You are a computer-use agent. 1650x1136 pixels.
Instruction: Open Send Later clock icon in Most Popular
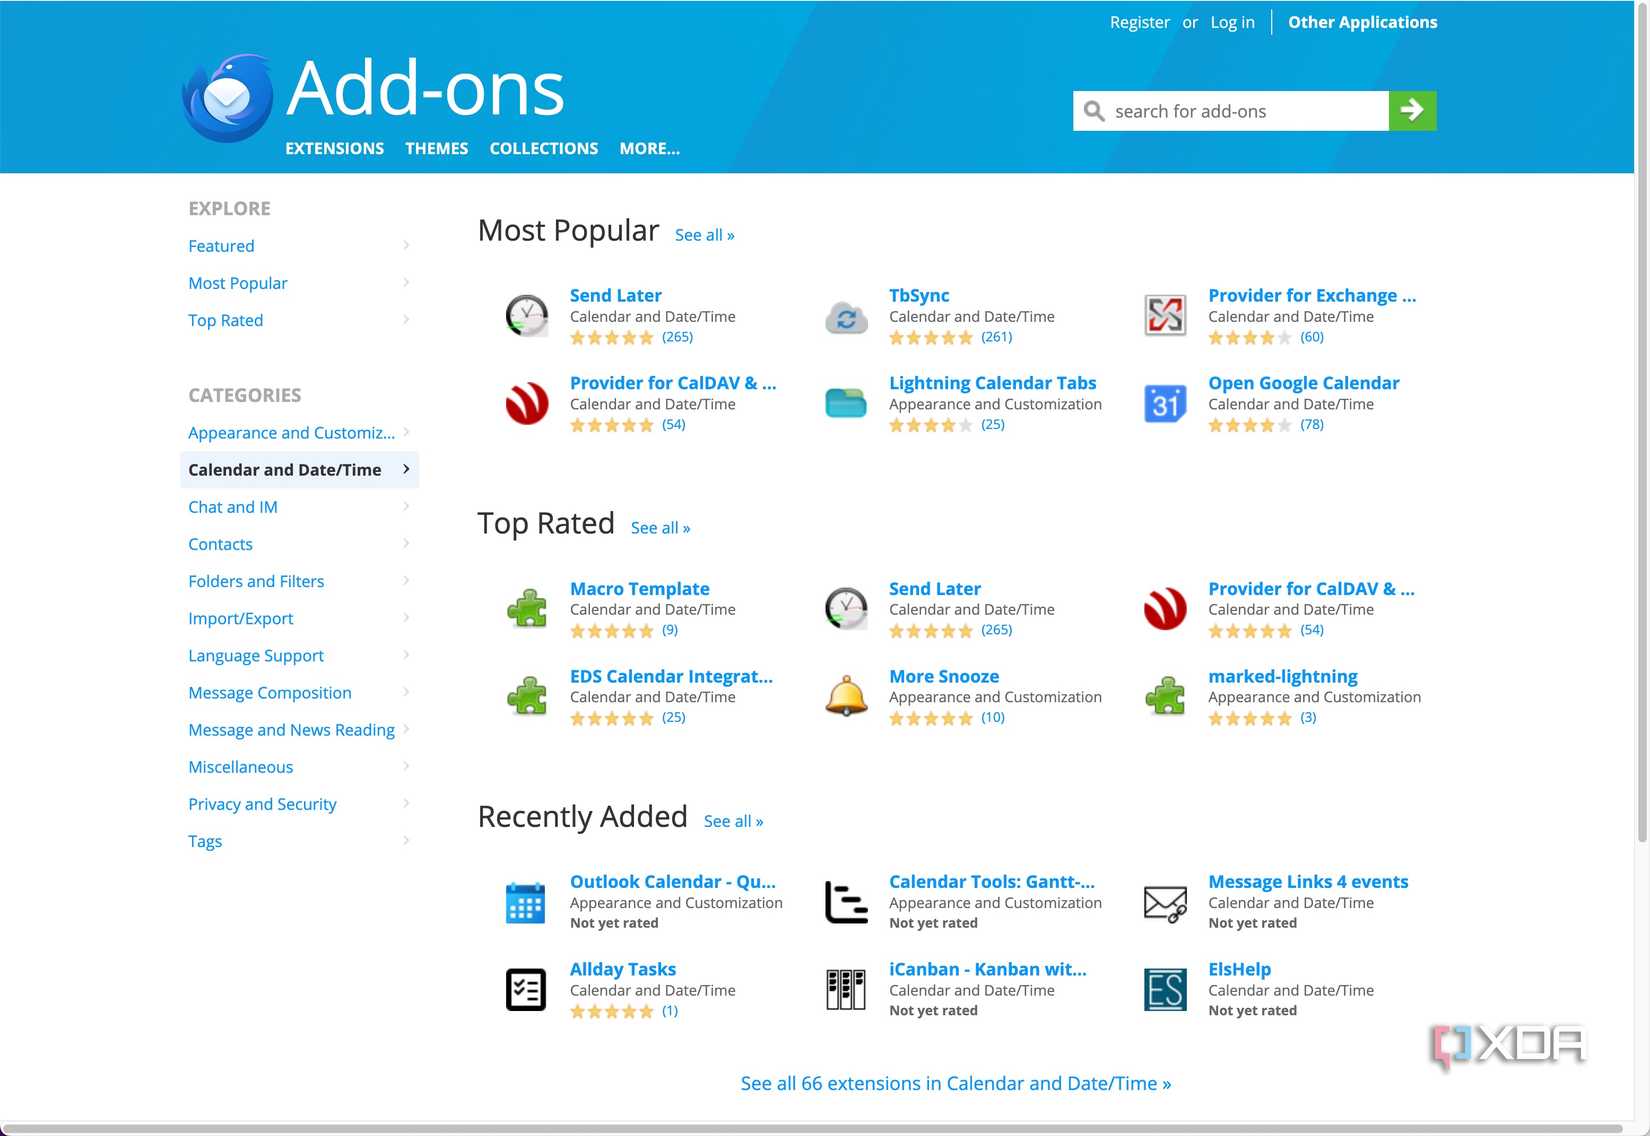click(x=527, y=315)
